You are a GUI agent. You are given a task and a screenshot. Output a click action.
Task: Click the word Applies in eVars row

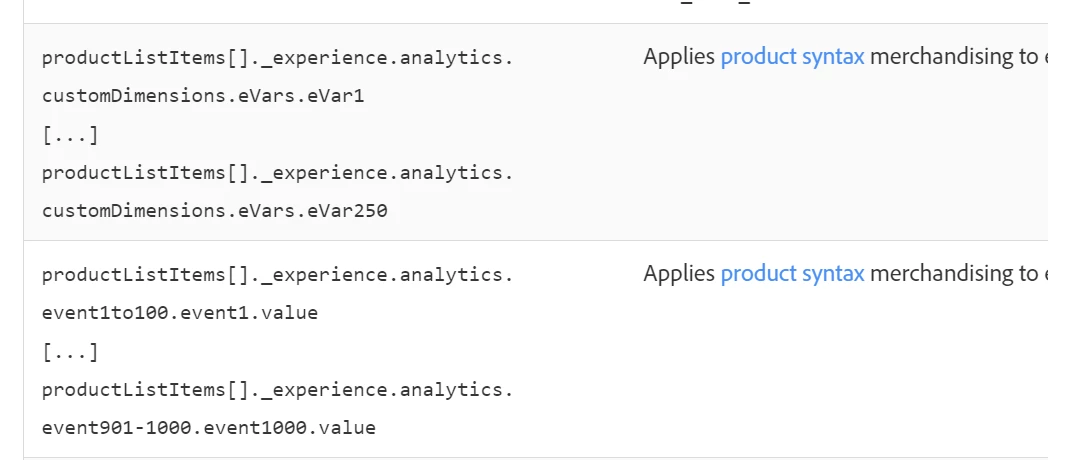(679, 57)
